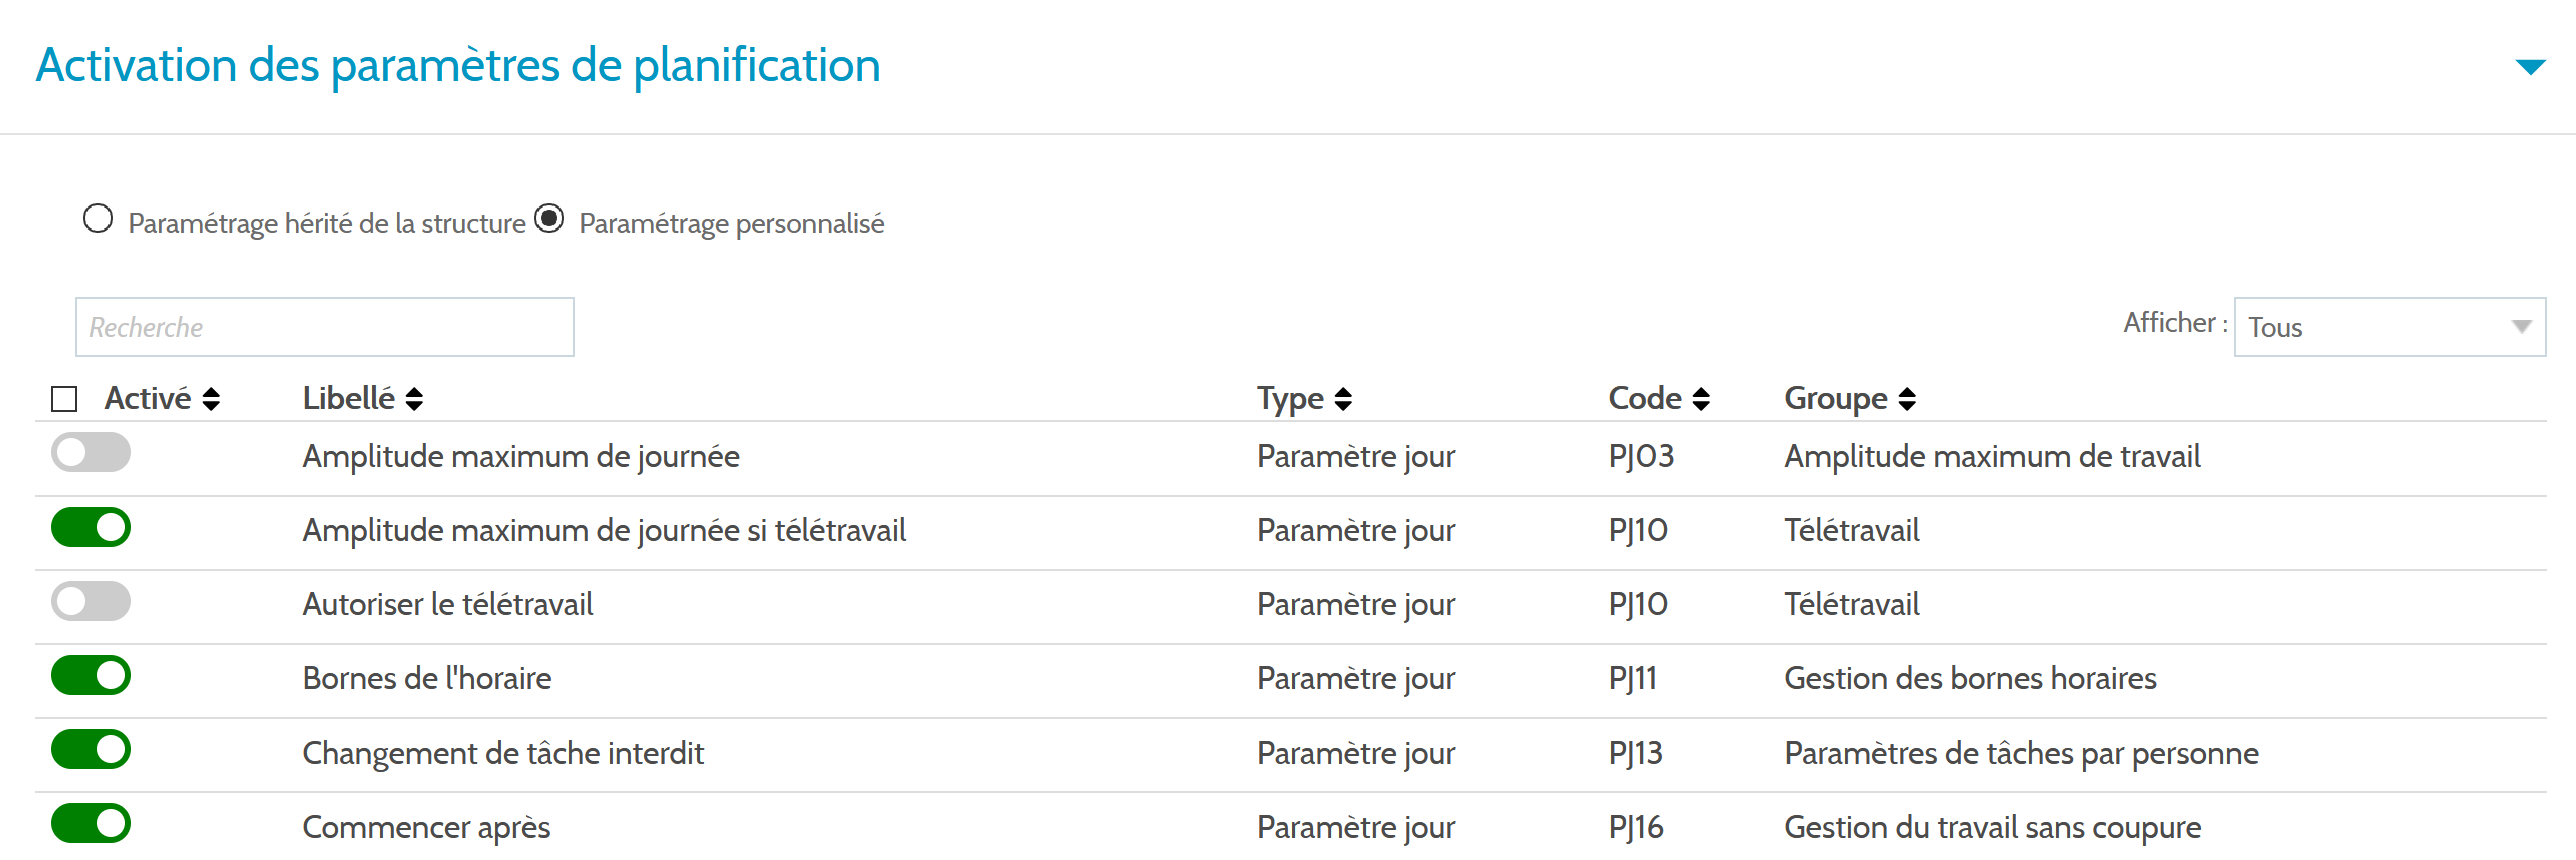The height and width of the screenshot is (860, 2576).
Task: Click the Amplitude maximum de journée row label
Action: pyautogui.click(x=520, y=456)
